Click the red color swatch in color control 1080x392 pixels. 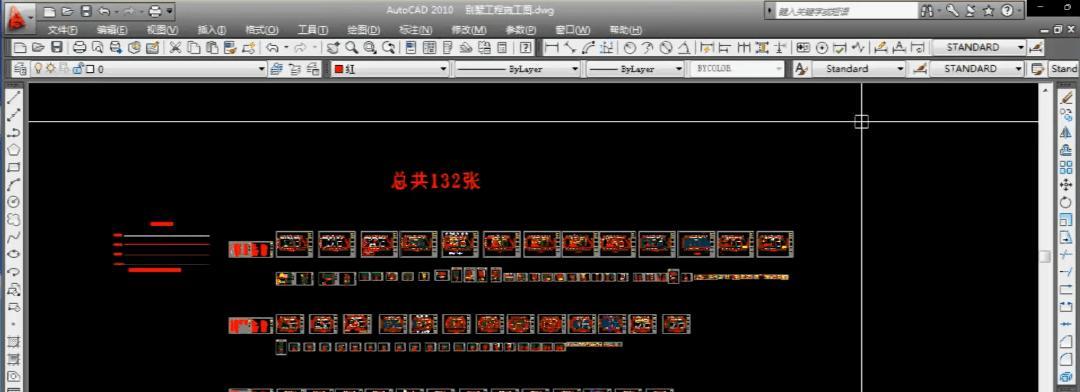tap(339, 69)
